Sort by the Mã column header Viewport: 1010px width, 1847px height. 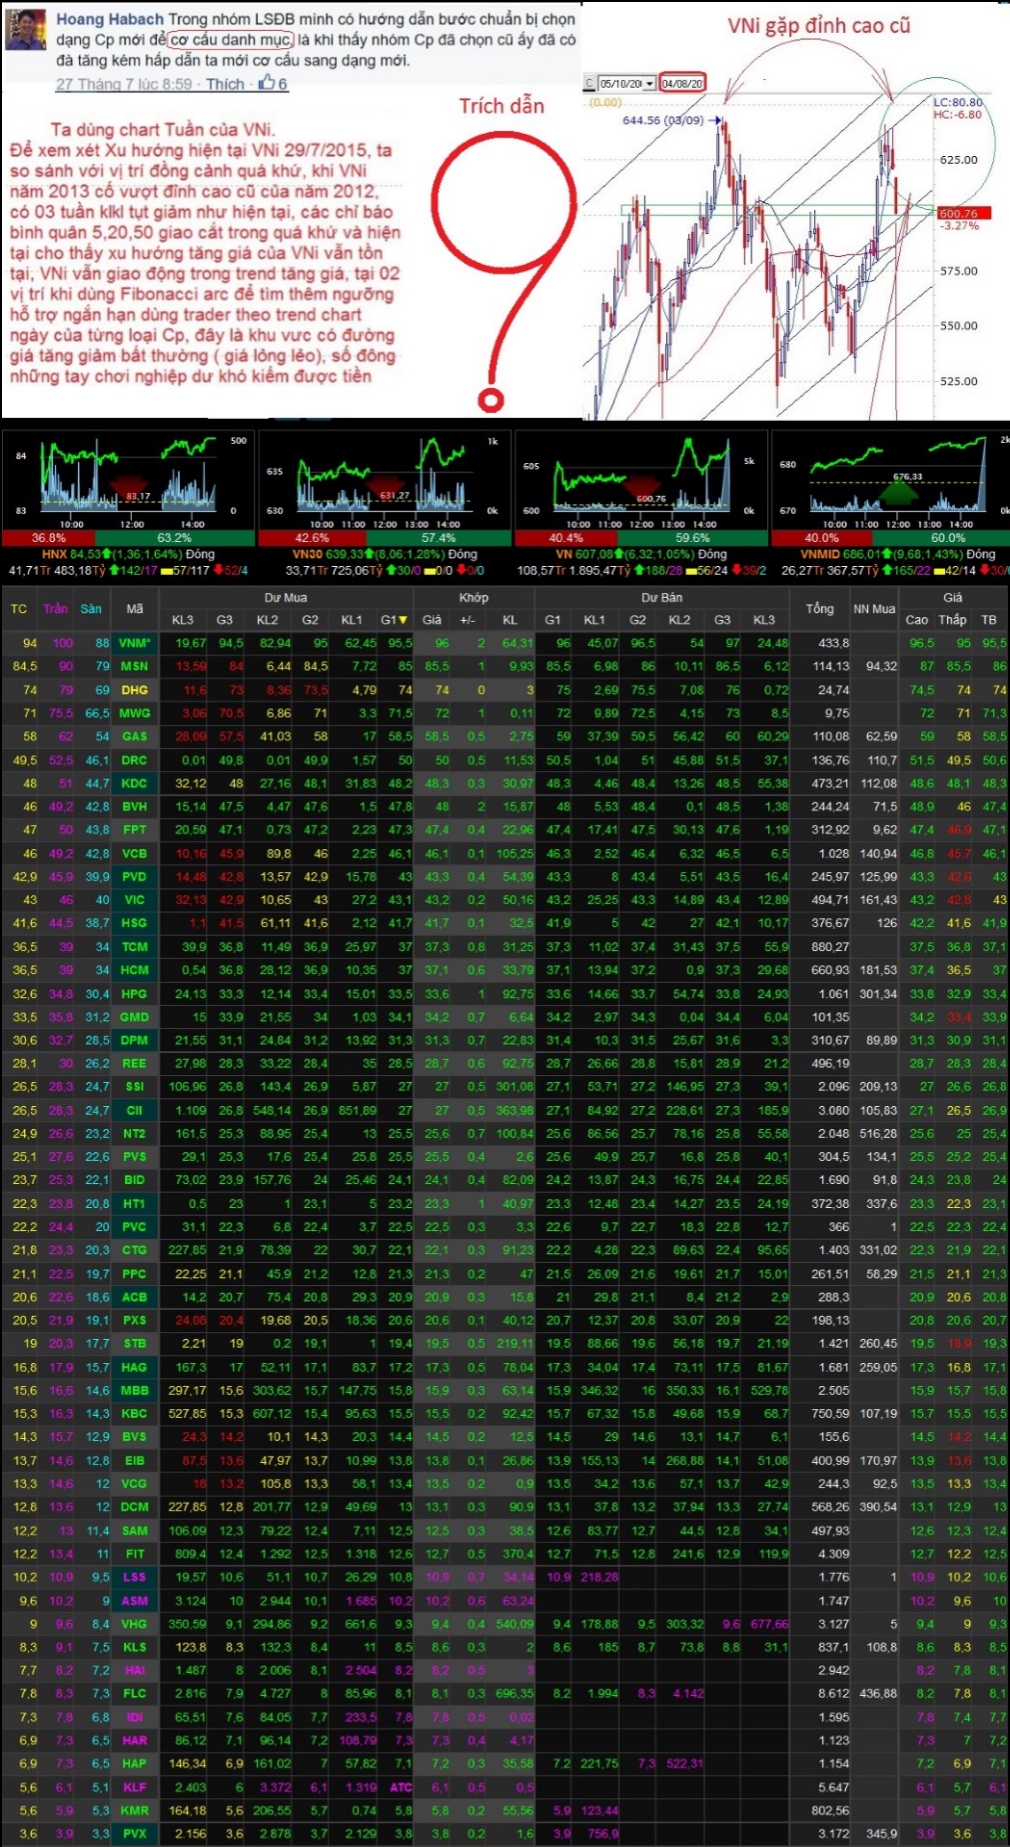(135, 609)
